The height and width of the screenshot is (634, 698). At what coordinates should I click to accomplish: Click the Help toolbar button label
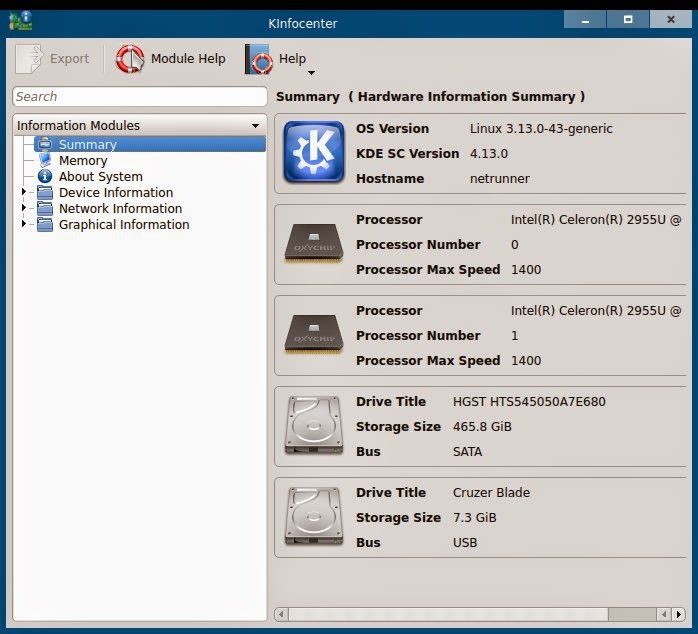[292, 58]
